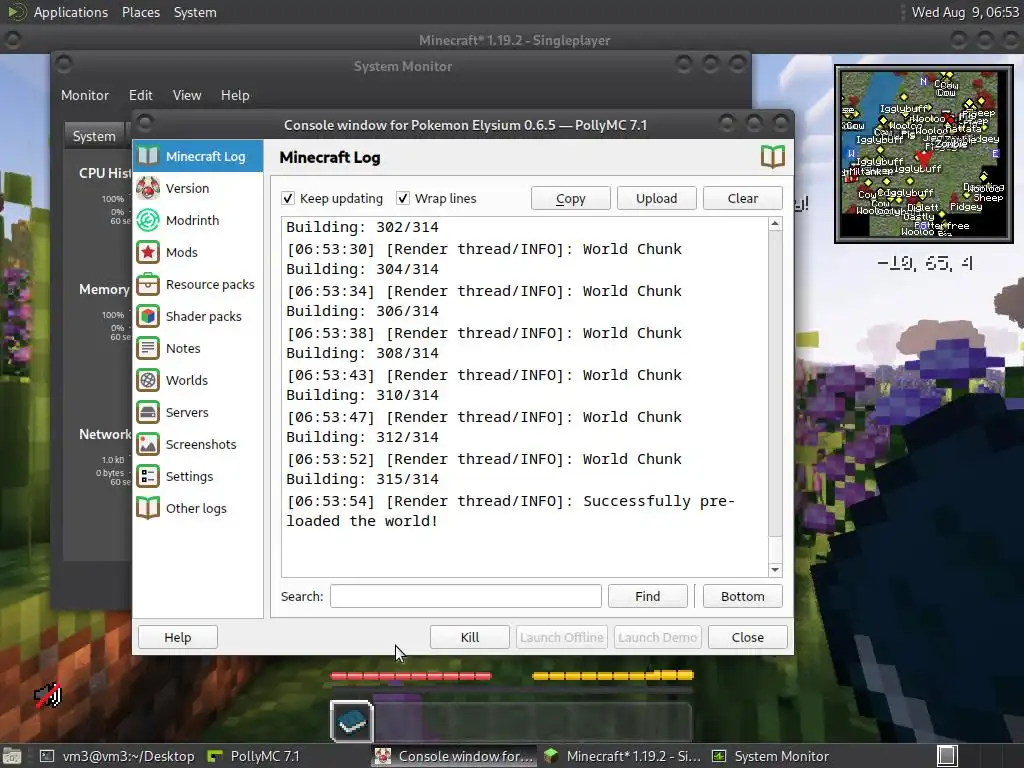Click the Modrinth sidebar icon

pyautogui.click(x=148, y=220)
